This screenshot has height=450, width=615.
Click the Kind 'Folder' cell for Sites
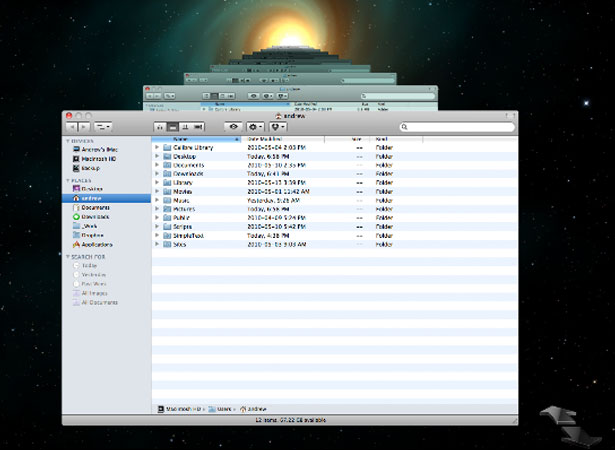[x=384, y=244]
